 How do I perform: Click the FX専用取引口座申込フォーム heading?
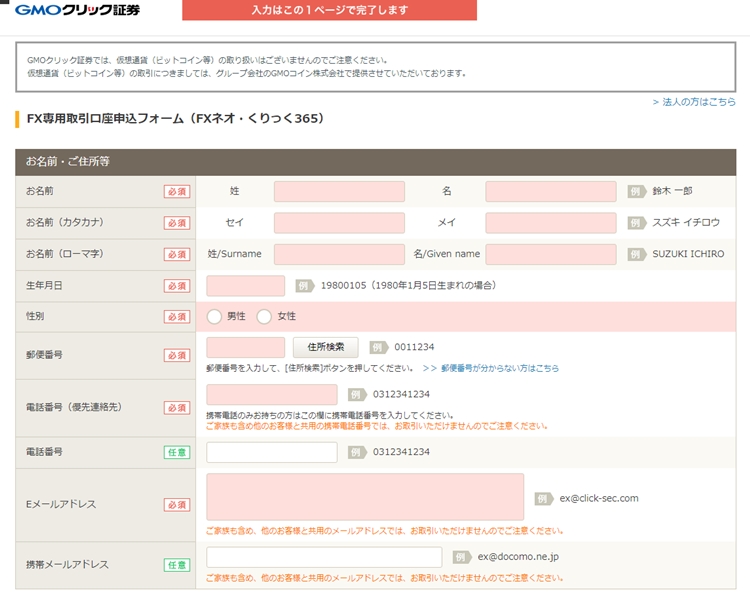(176, 119)
